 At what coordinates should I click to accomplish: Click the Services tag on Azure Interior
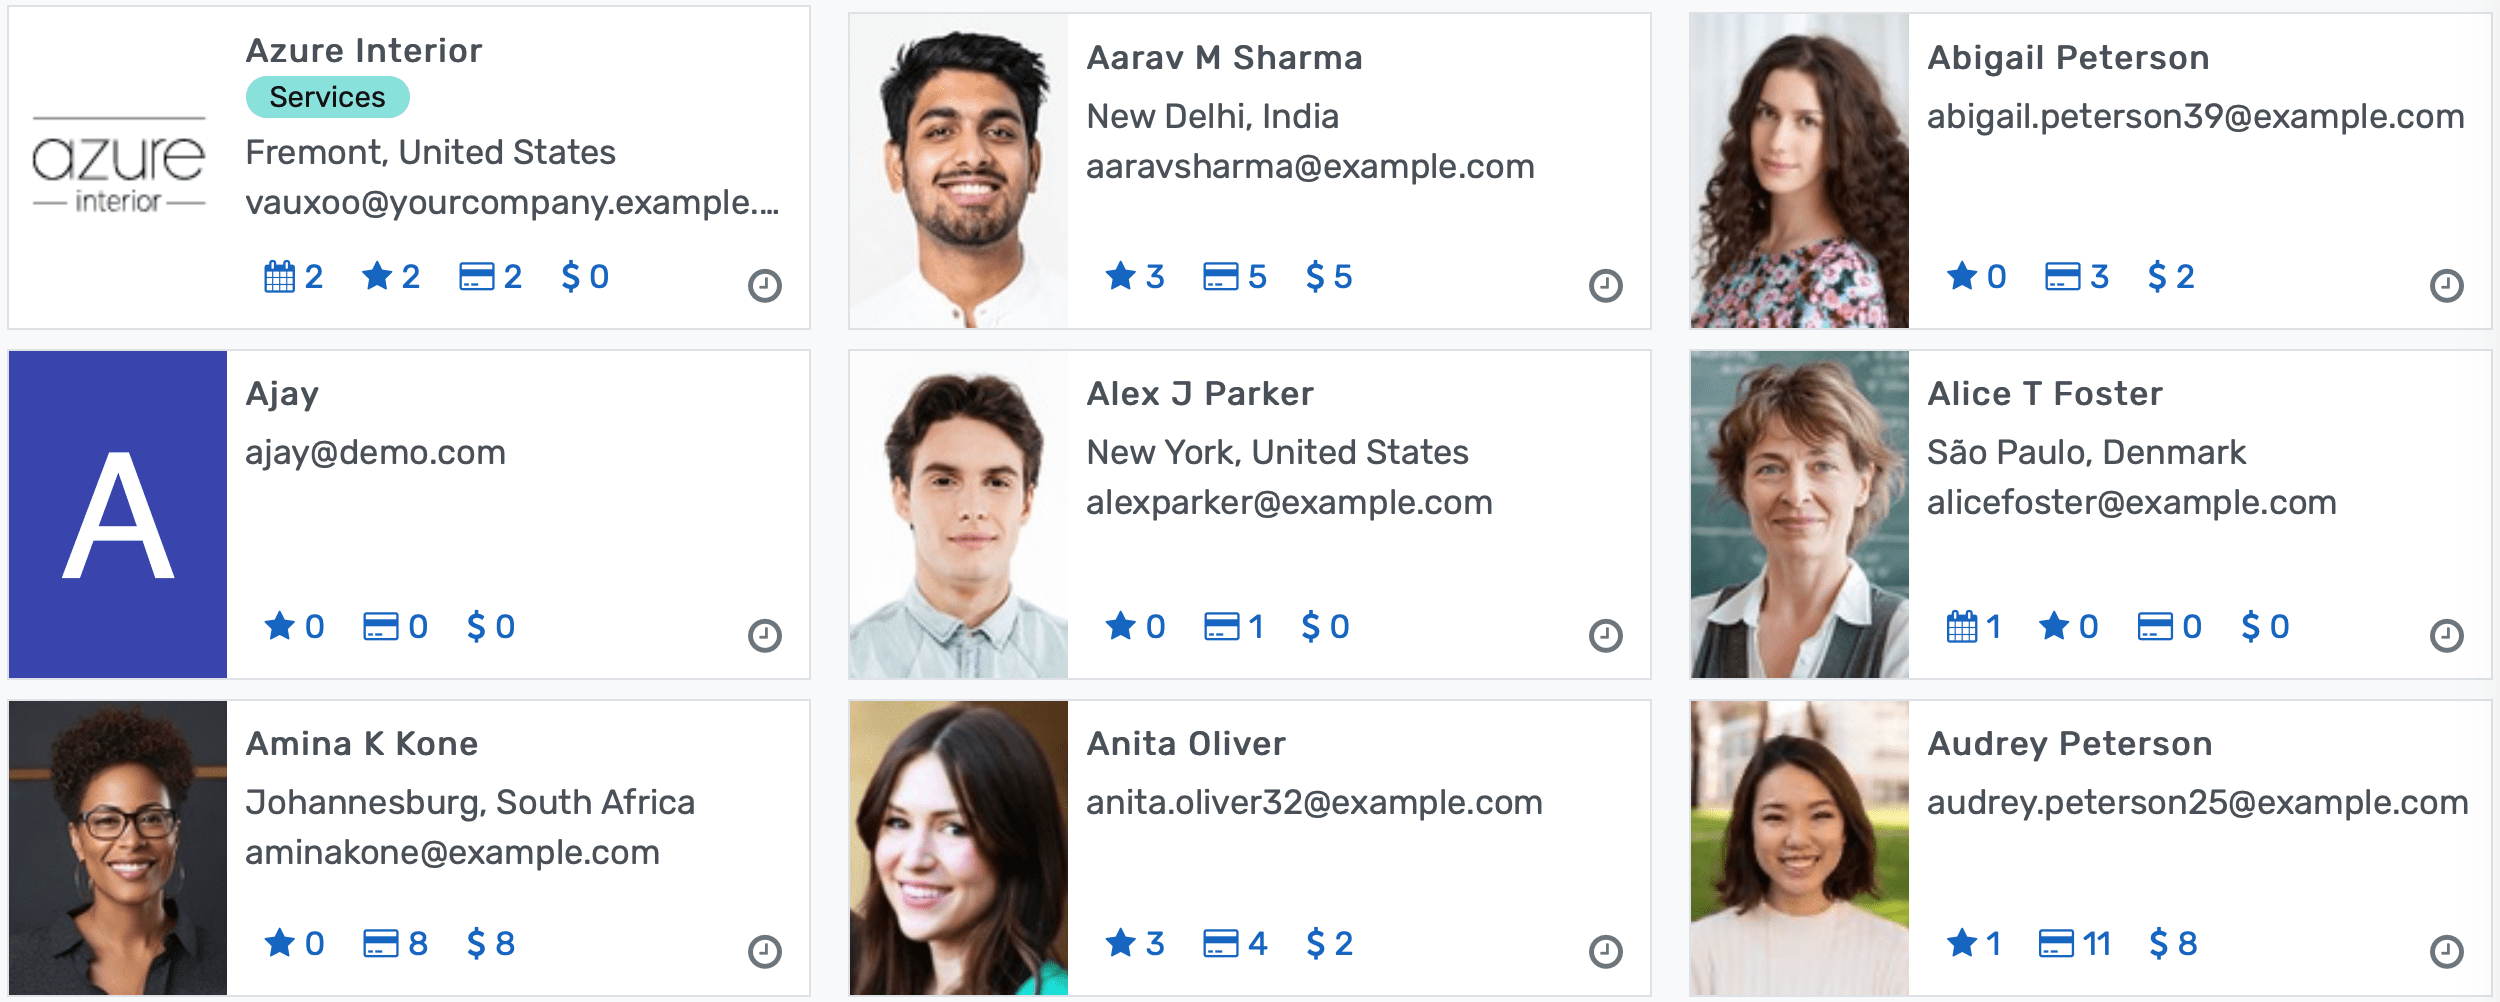coord(327,97)
